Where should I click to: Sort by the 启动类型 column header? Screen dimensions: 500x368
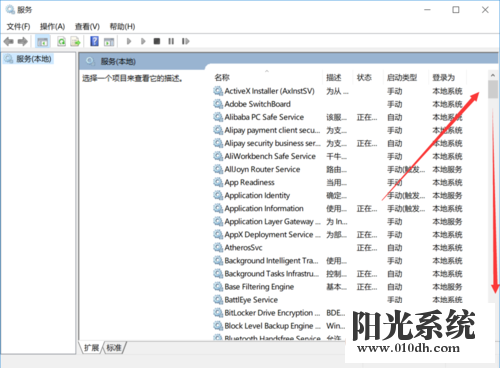(402, 78)
